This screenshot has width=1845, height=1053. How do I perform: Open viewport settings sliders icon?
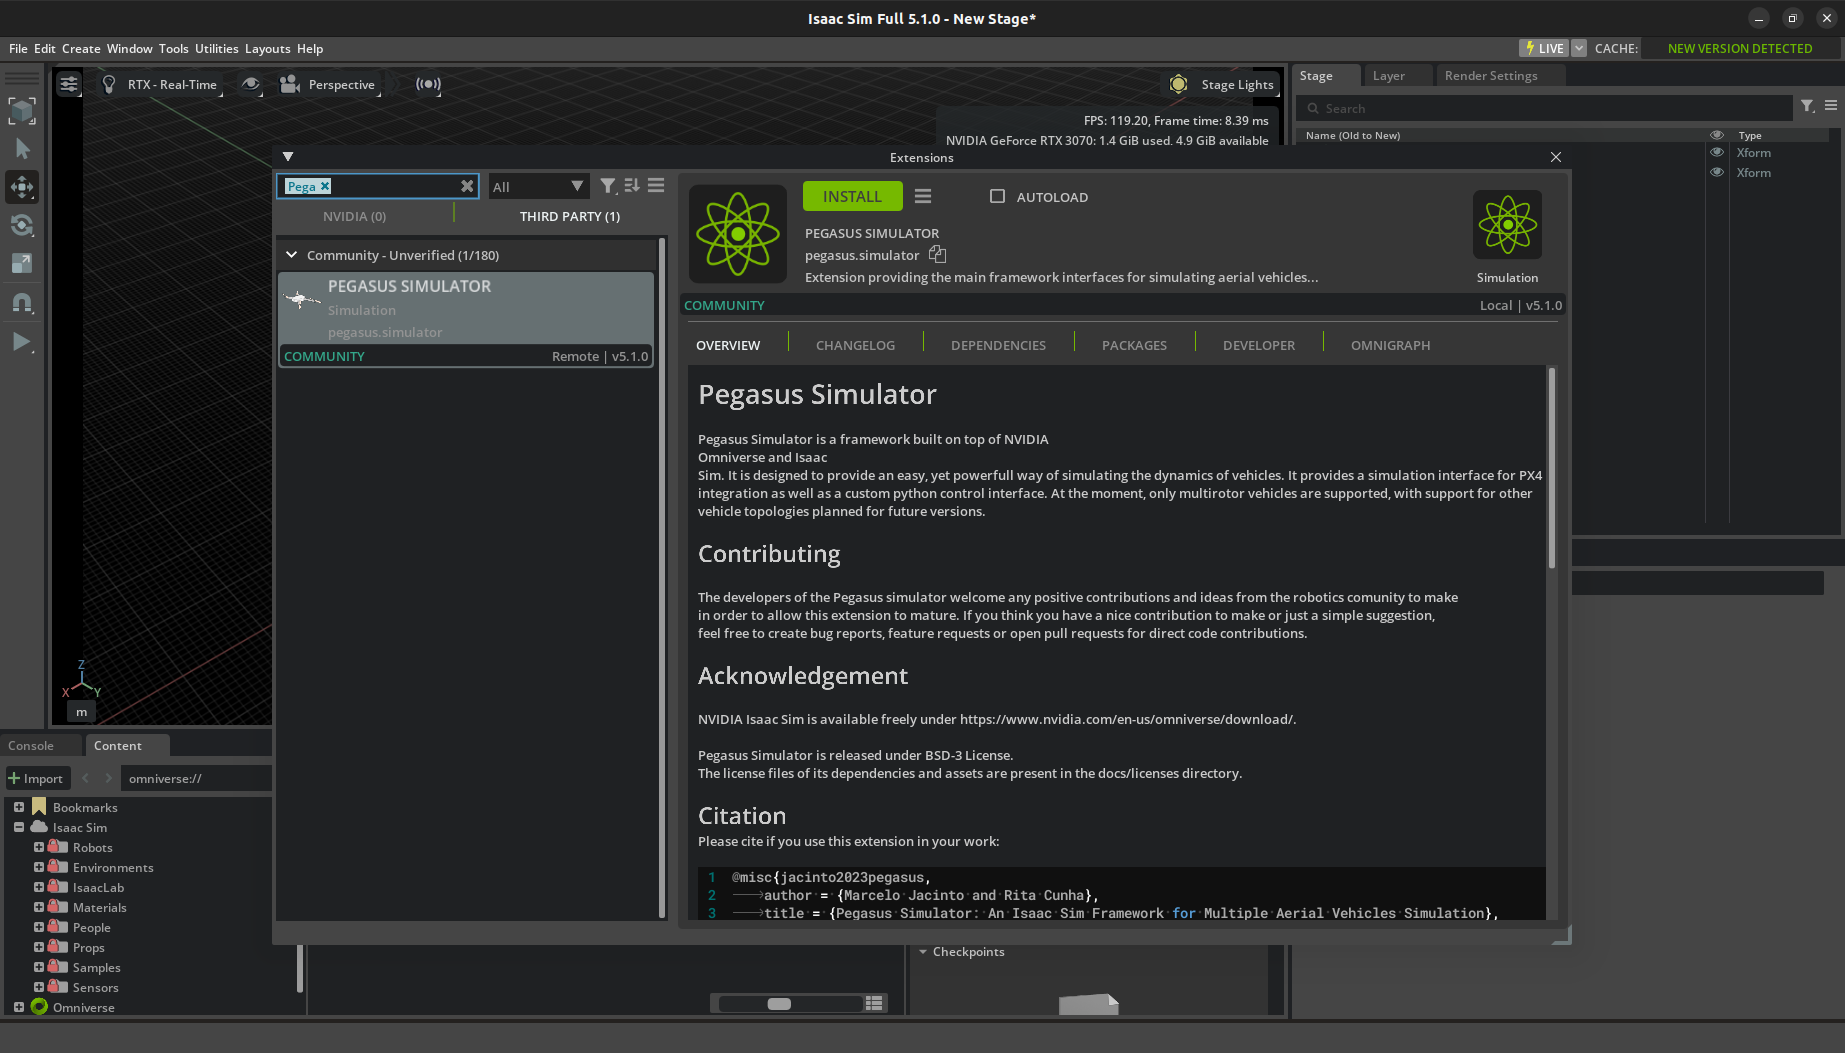coord(69,84)
